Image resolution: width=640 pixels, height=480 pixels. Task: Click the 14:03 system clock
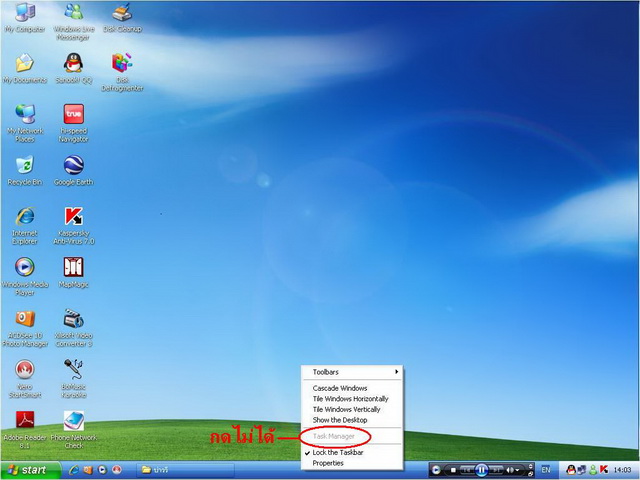click(622, 470)
